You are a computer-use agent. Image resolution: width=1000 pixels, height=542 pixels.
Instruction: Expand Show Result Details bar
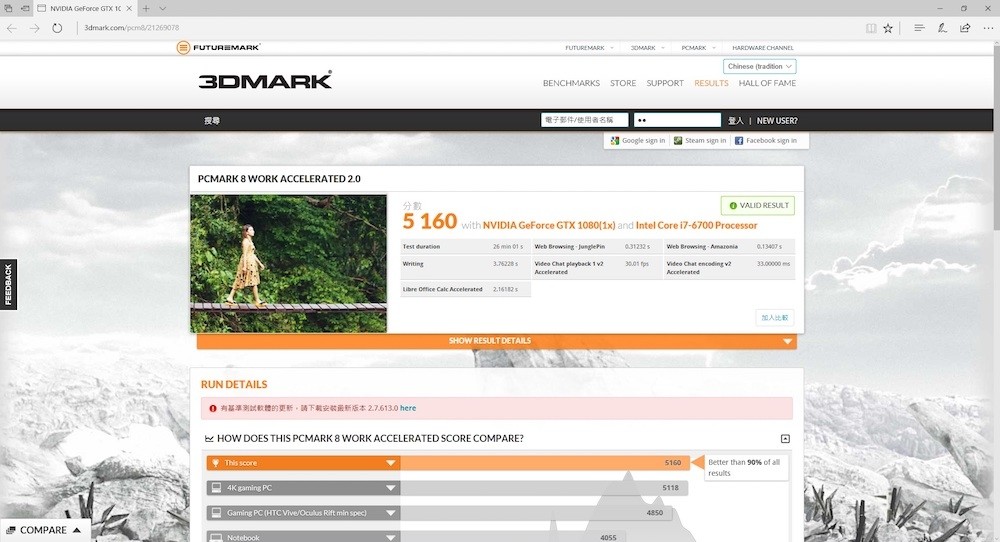(497, 341)
